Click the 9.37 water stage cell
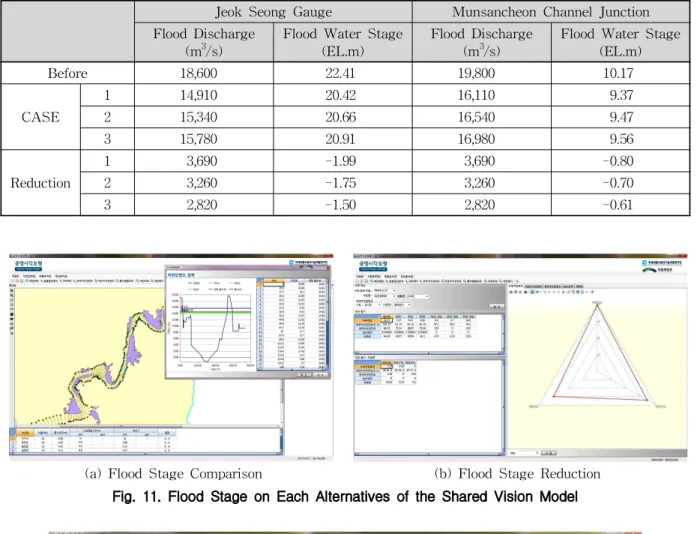Screen dimensions: 697x534 coord(621,95)
